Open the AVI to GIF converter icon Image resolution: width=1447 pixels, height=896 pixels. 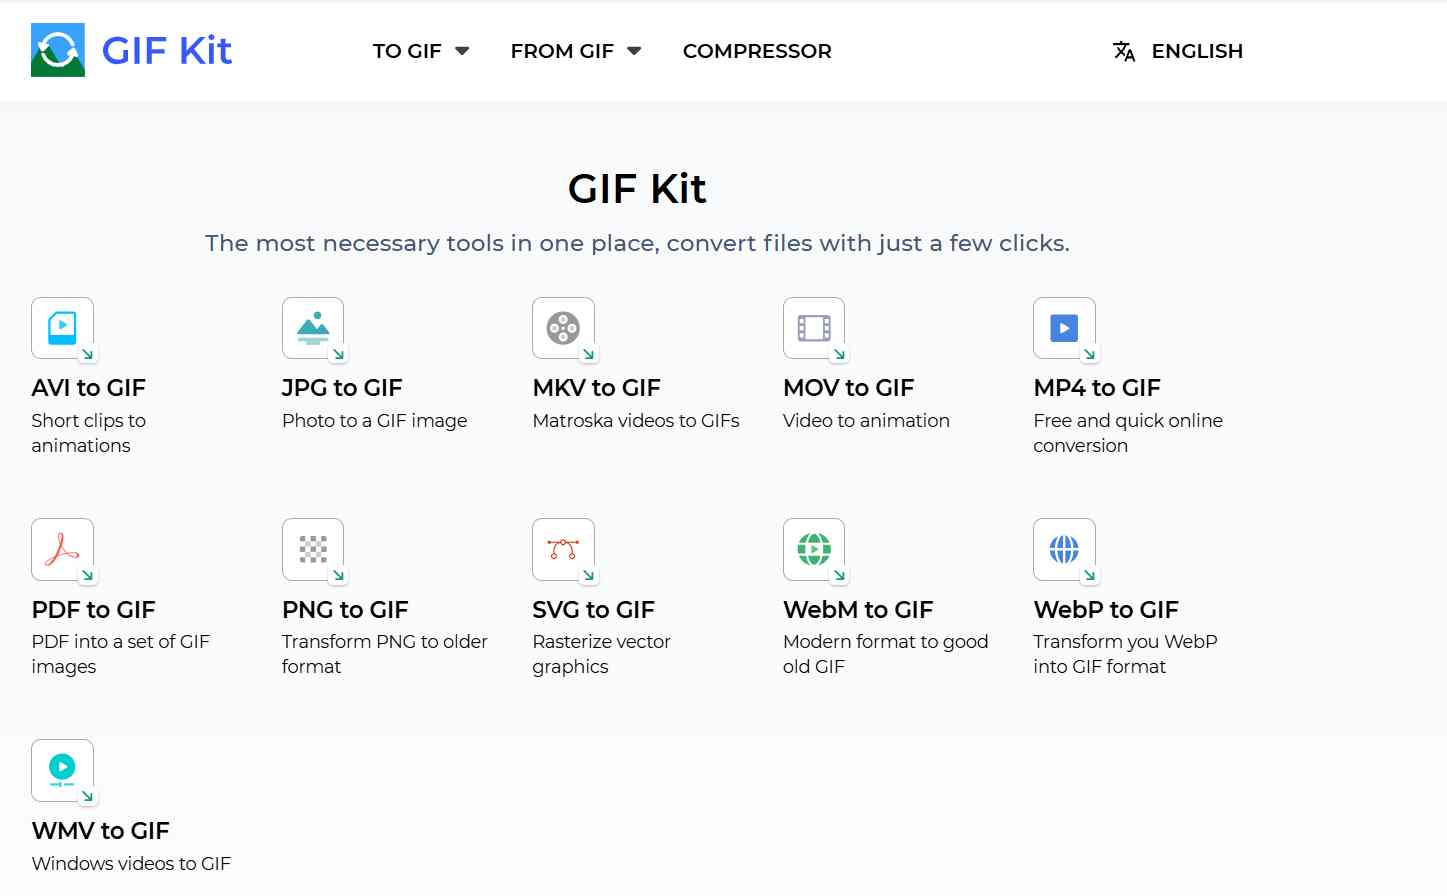(x=63, y=329)
